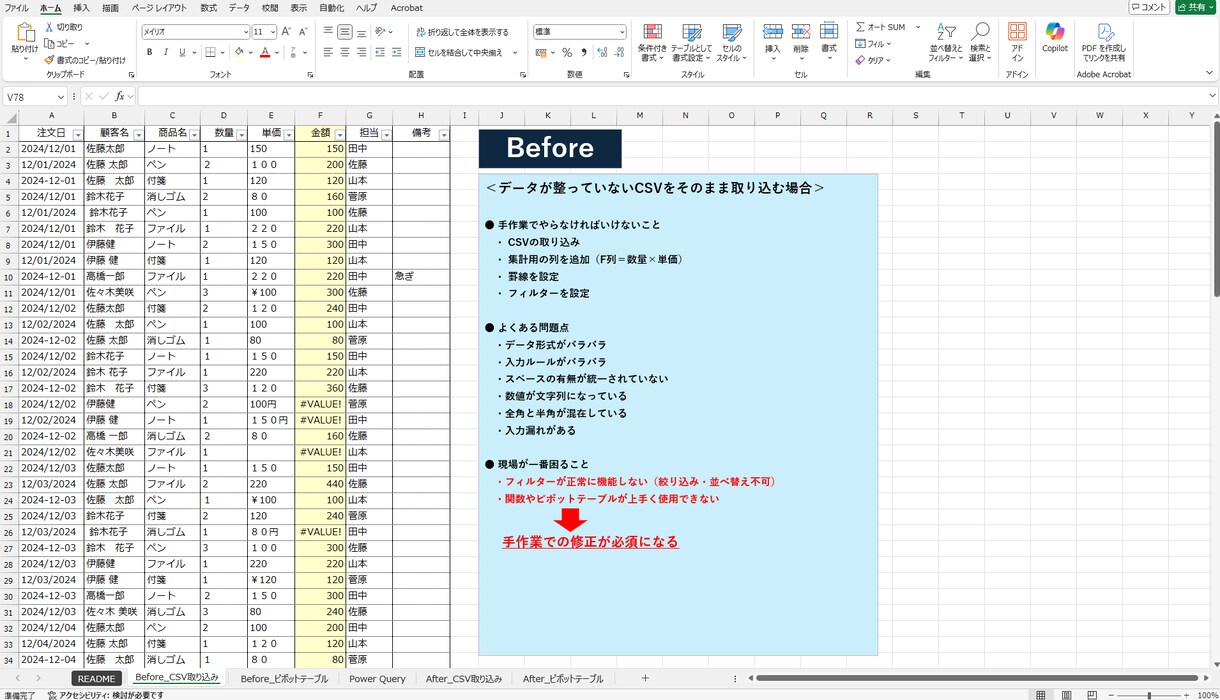1220x700 pixels.
Task: Open the Copilot icon
Action: pyautogui.click(x=1054, y=38)
